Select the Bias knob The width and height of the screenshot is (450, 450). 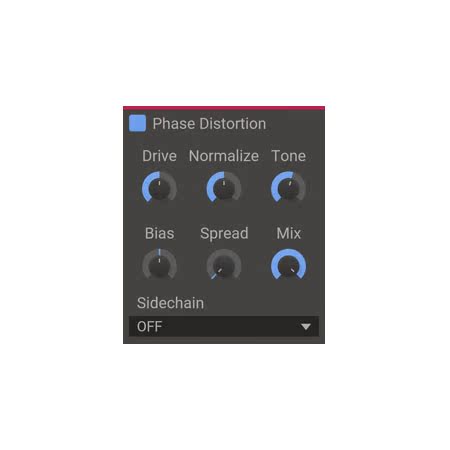pyautogui.click(x=159, y=264)
